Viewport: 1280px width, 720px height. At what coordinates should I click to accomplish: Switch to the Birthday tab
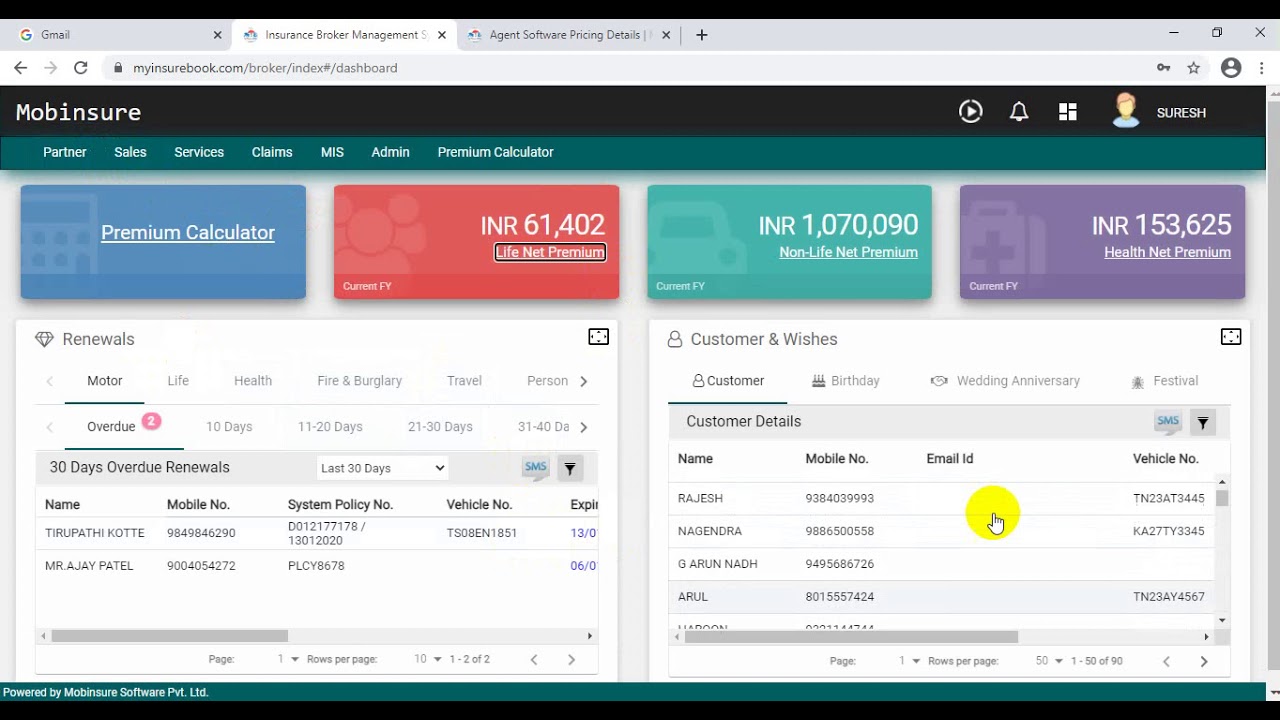click(x=845, y=381)
